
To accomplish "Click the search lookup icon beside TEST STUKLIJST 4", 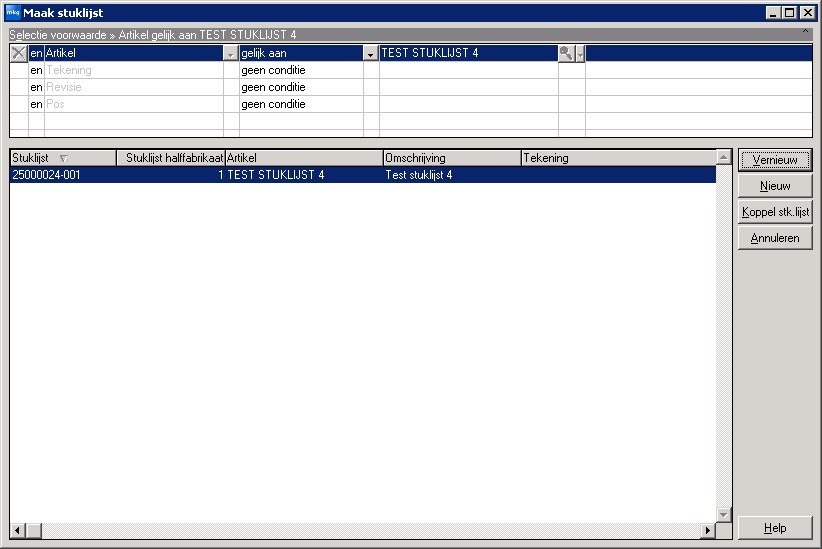I will pos(566,53).
